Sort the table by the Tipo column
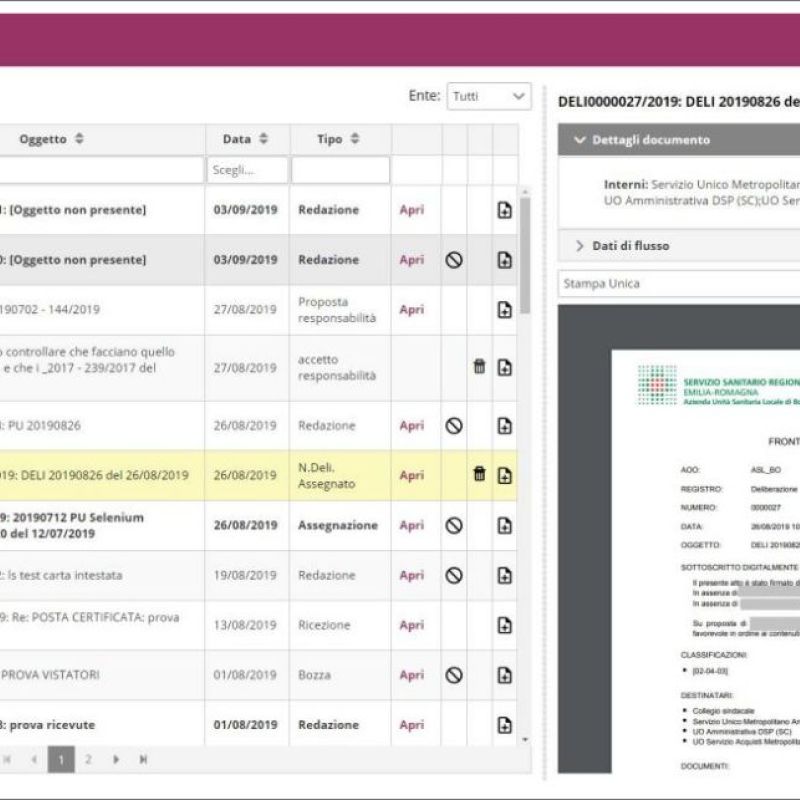800x800 pixels. coord(355,139)
